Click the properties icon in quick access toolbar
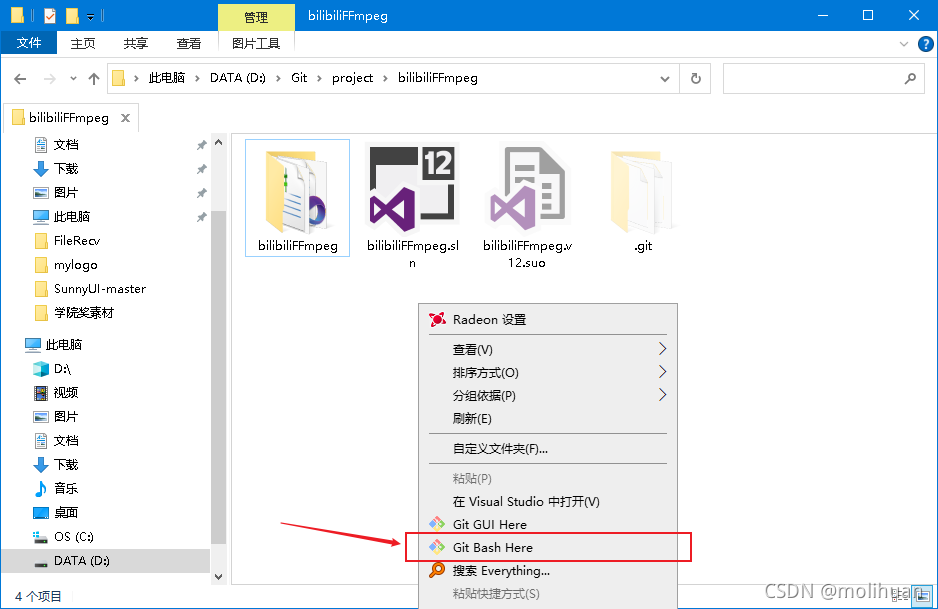This screenshot has height=609, width=938. 50,16
